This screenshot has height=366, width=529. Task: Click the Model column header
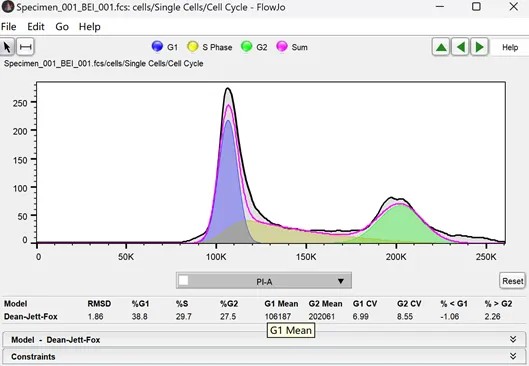[x=16, y=304]
